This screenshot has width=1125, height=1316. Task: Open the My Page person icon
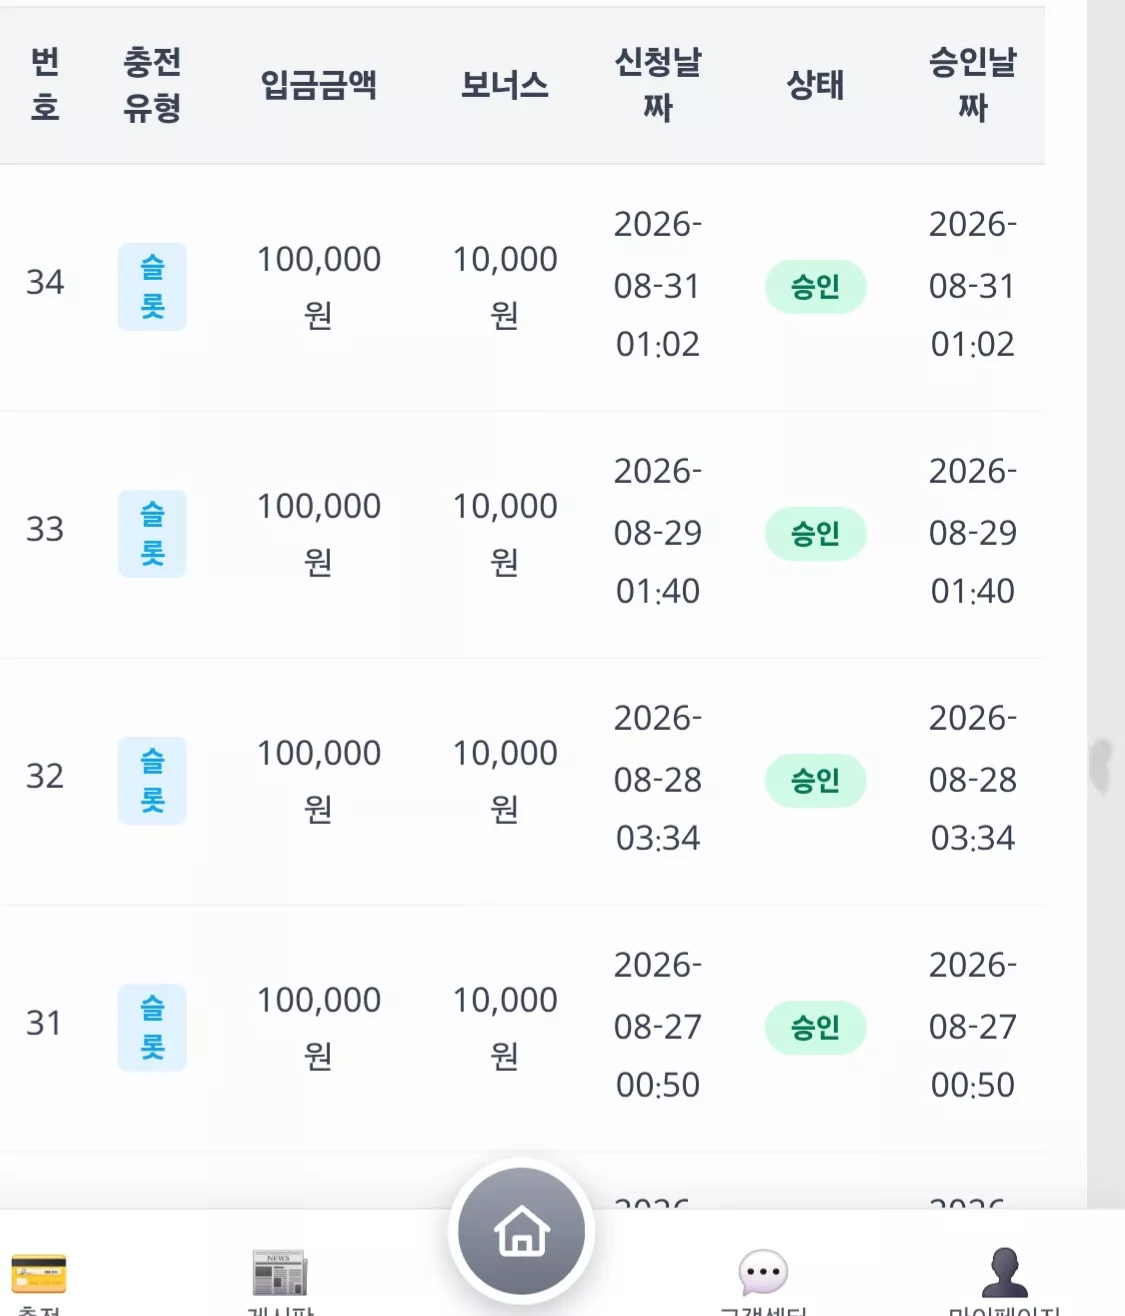click(1004, 1272)
